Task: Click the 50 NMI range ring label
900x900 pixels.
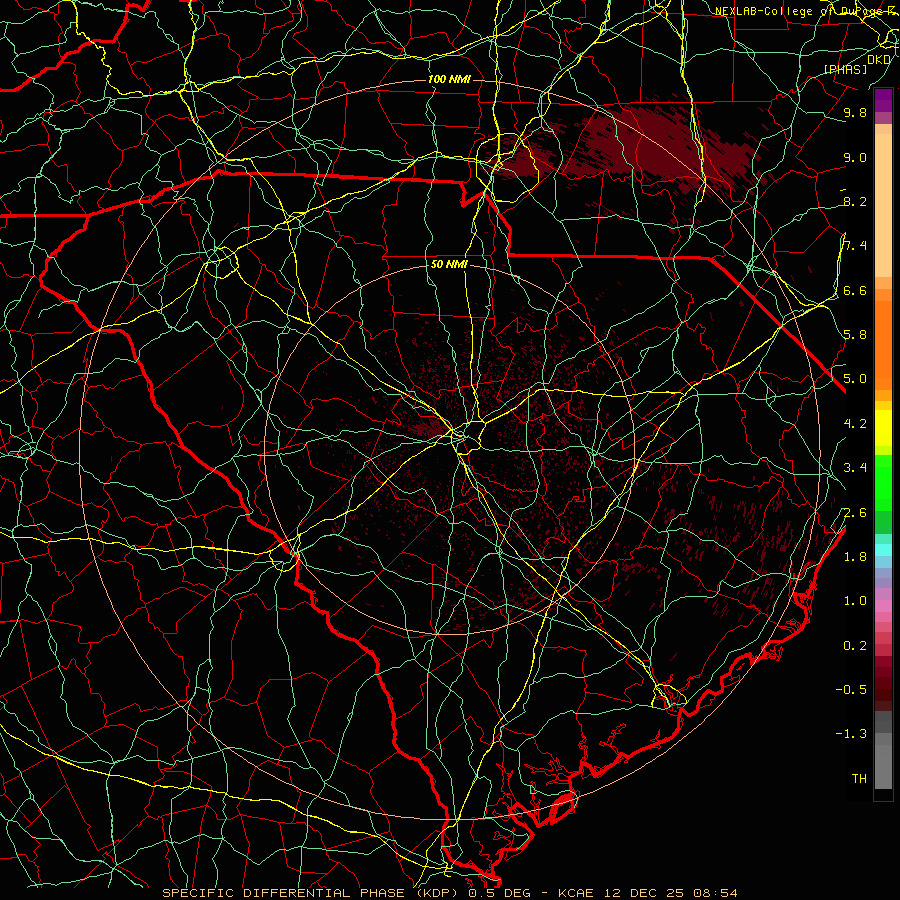Action: click(449, 265)
